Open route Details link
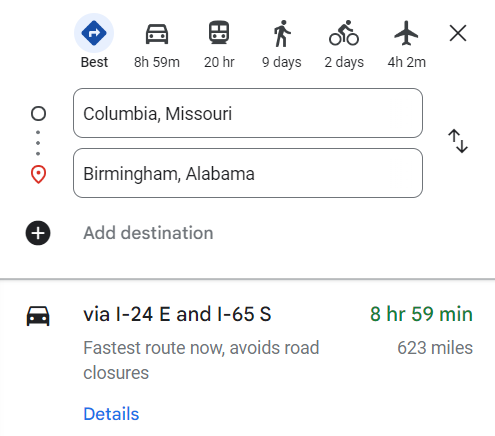Image resolution: width=495 pixels, height=436 pixels. tap(111, 414)
